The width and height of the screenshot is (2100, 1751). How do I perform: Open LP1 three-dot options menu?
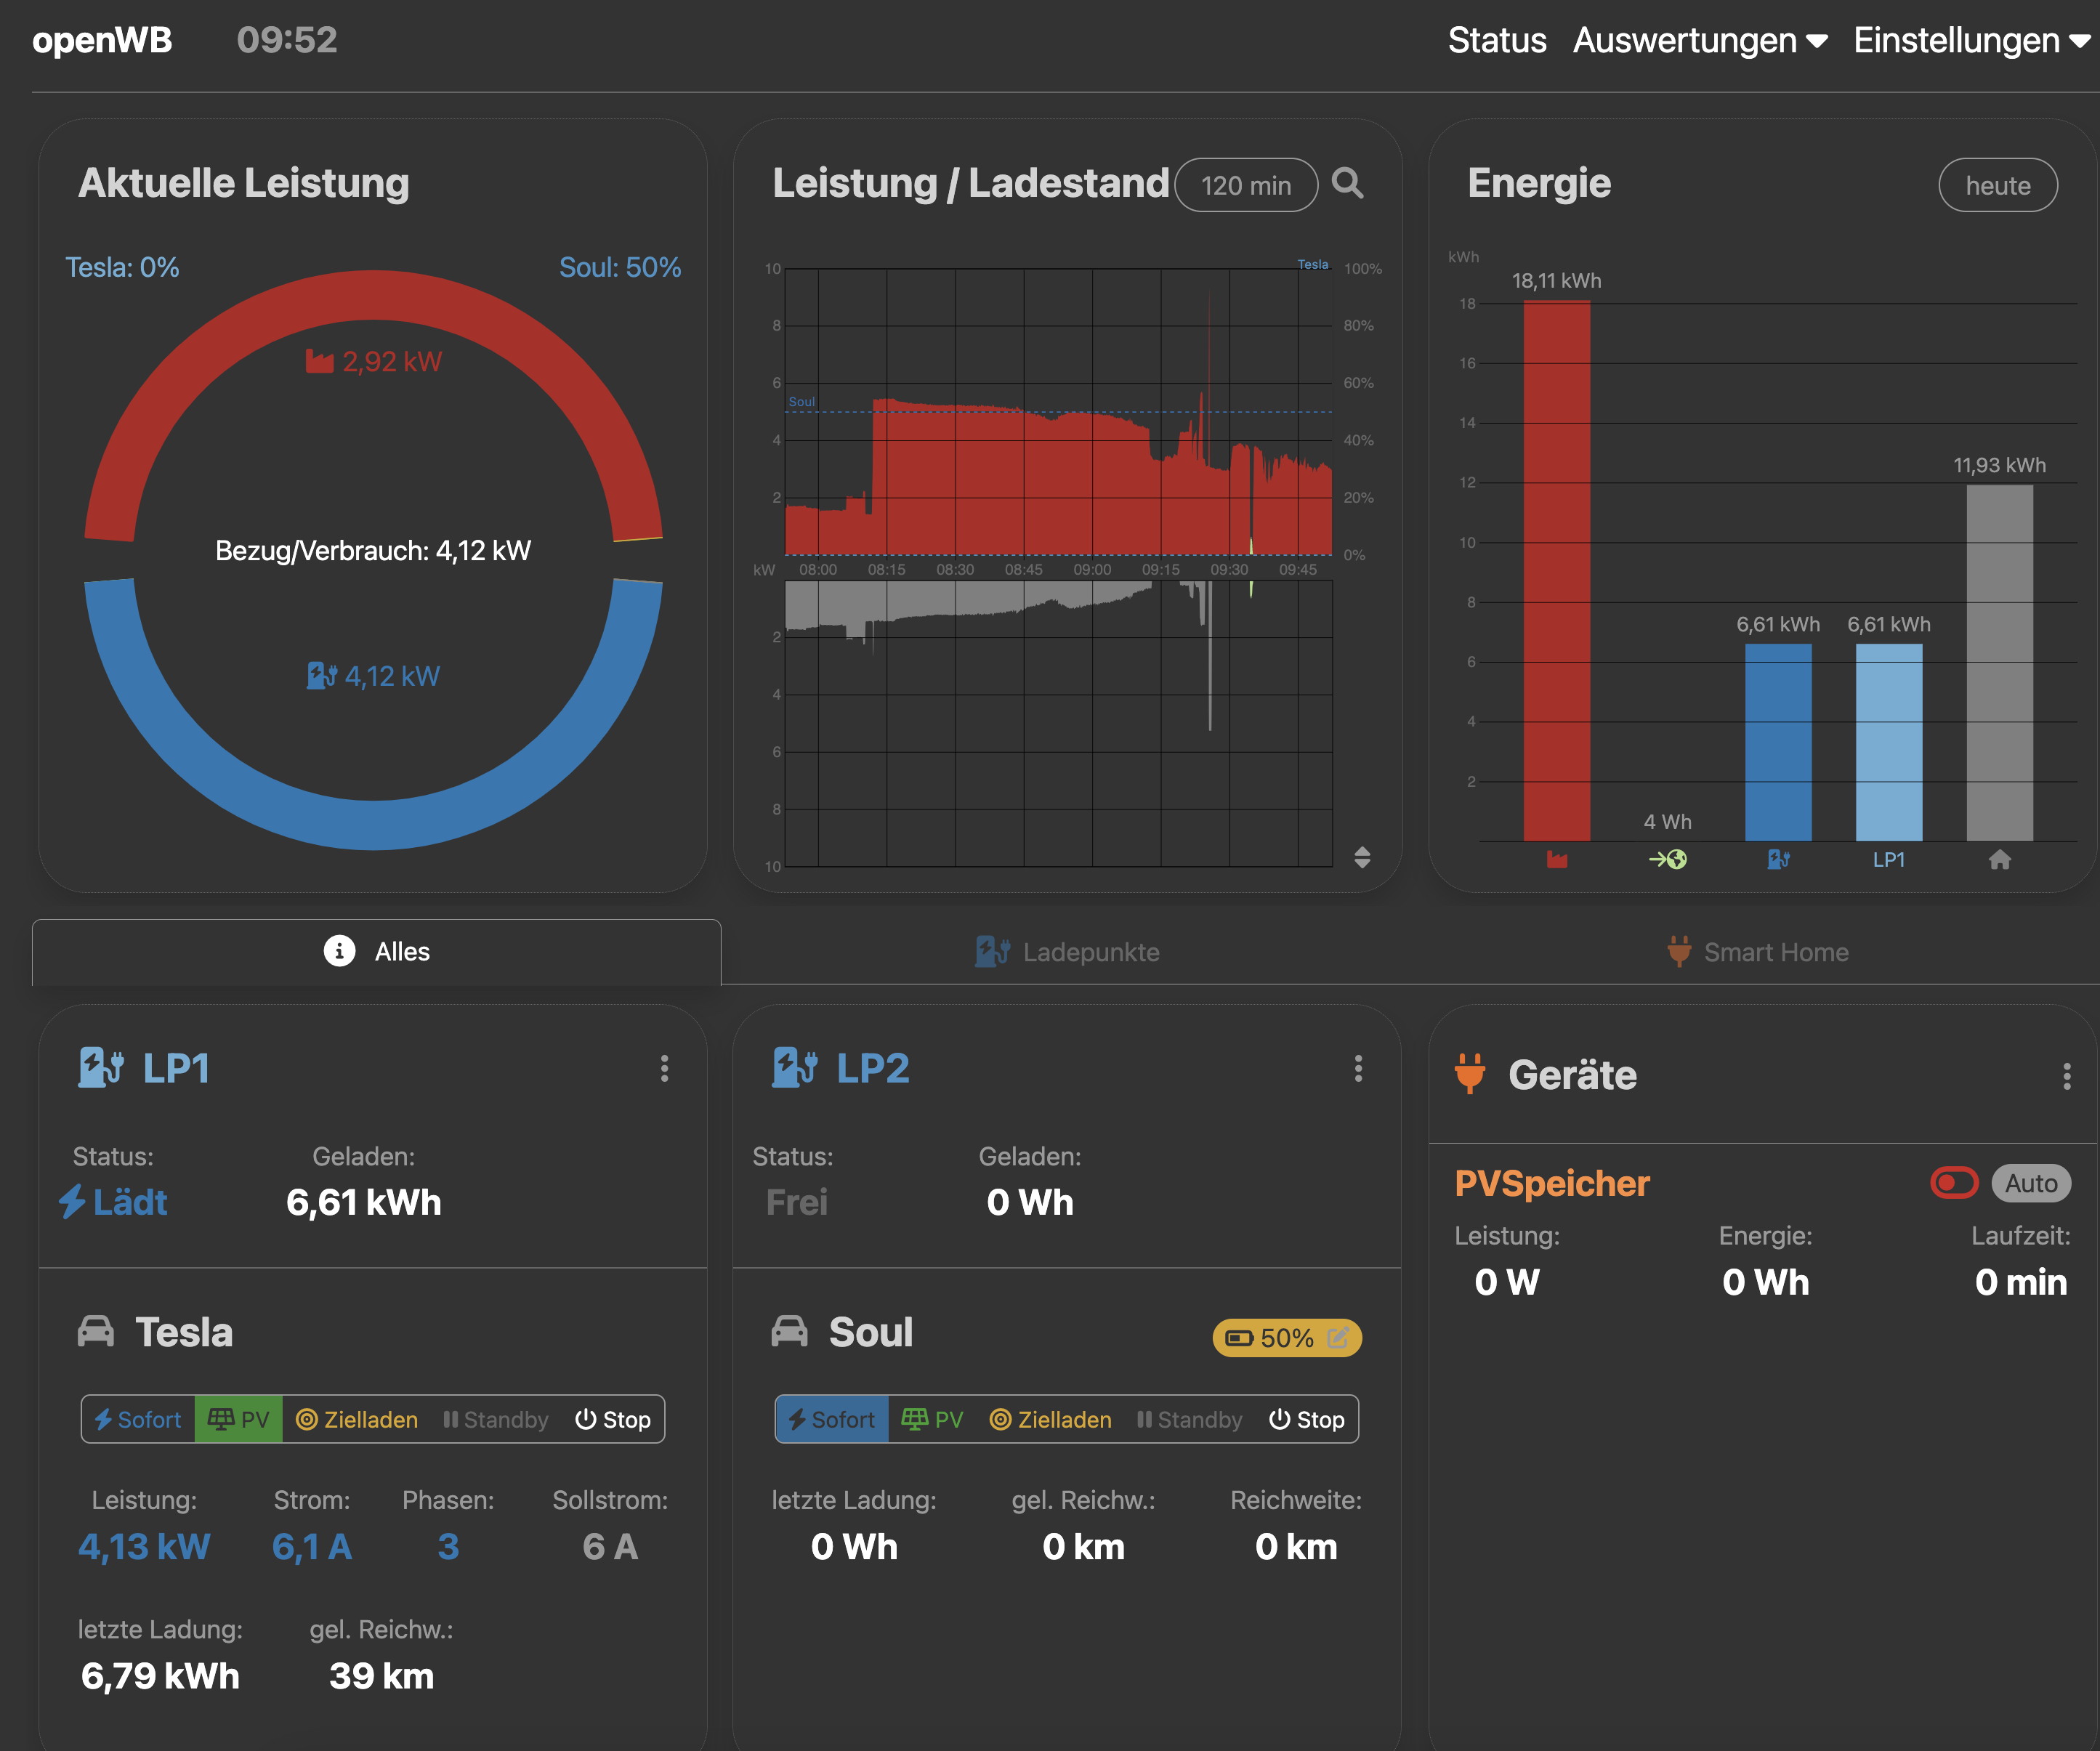click(x=664, y=1068)
